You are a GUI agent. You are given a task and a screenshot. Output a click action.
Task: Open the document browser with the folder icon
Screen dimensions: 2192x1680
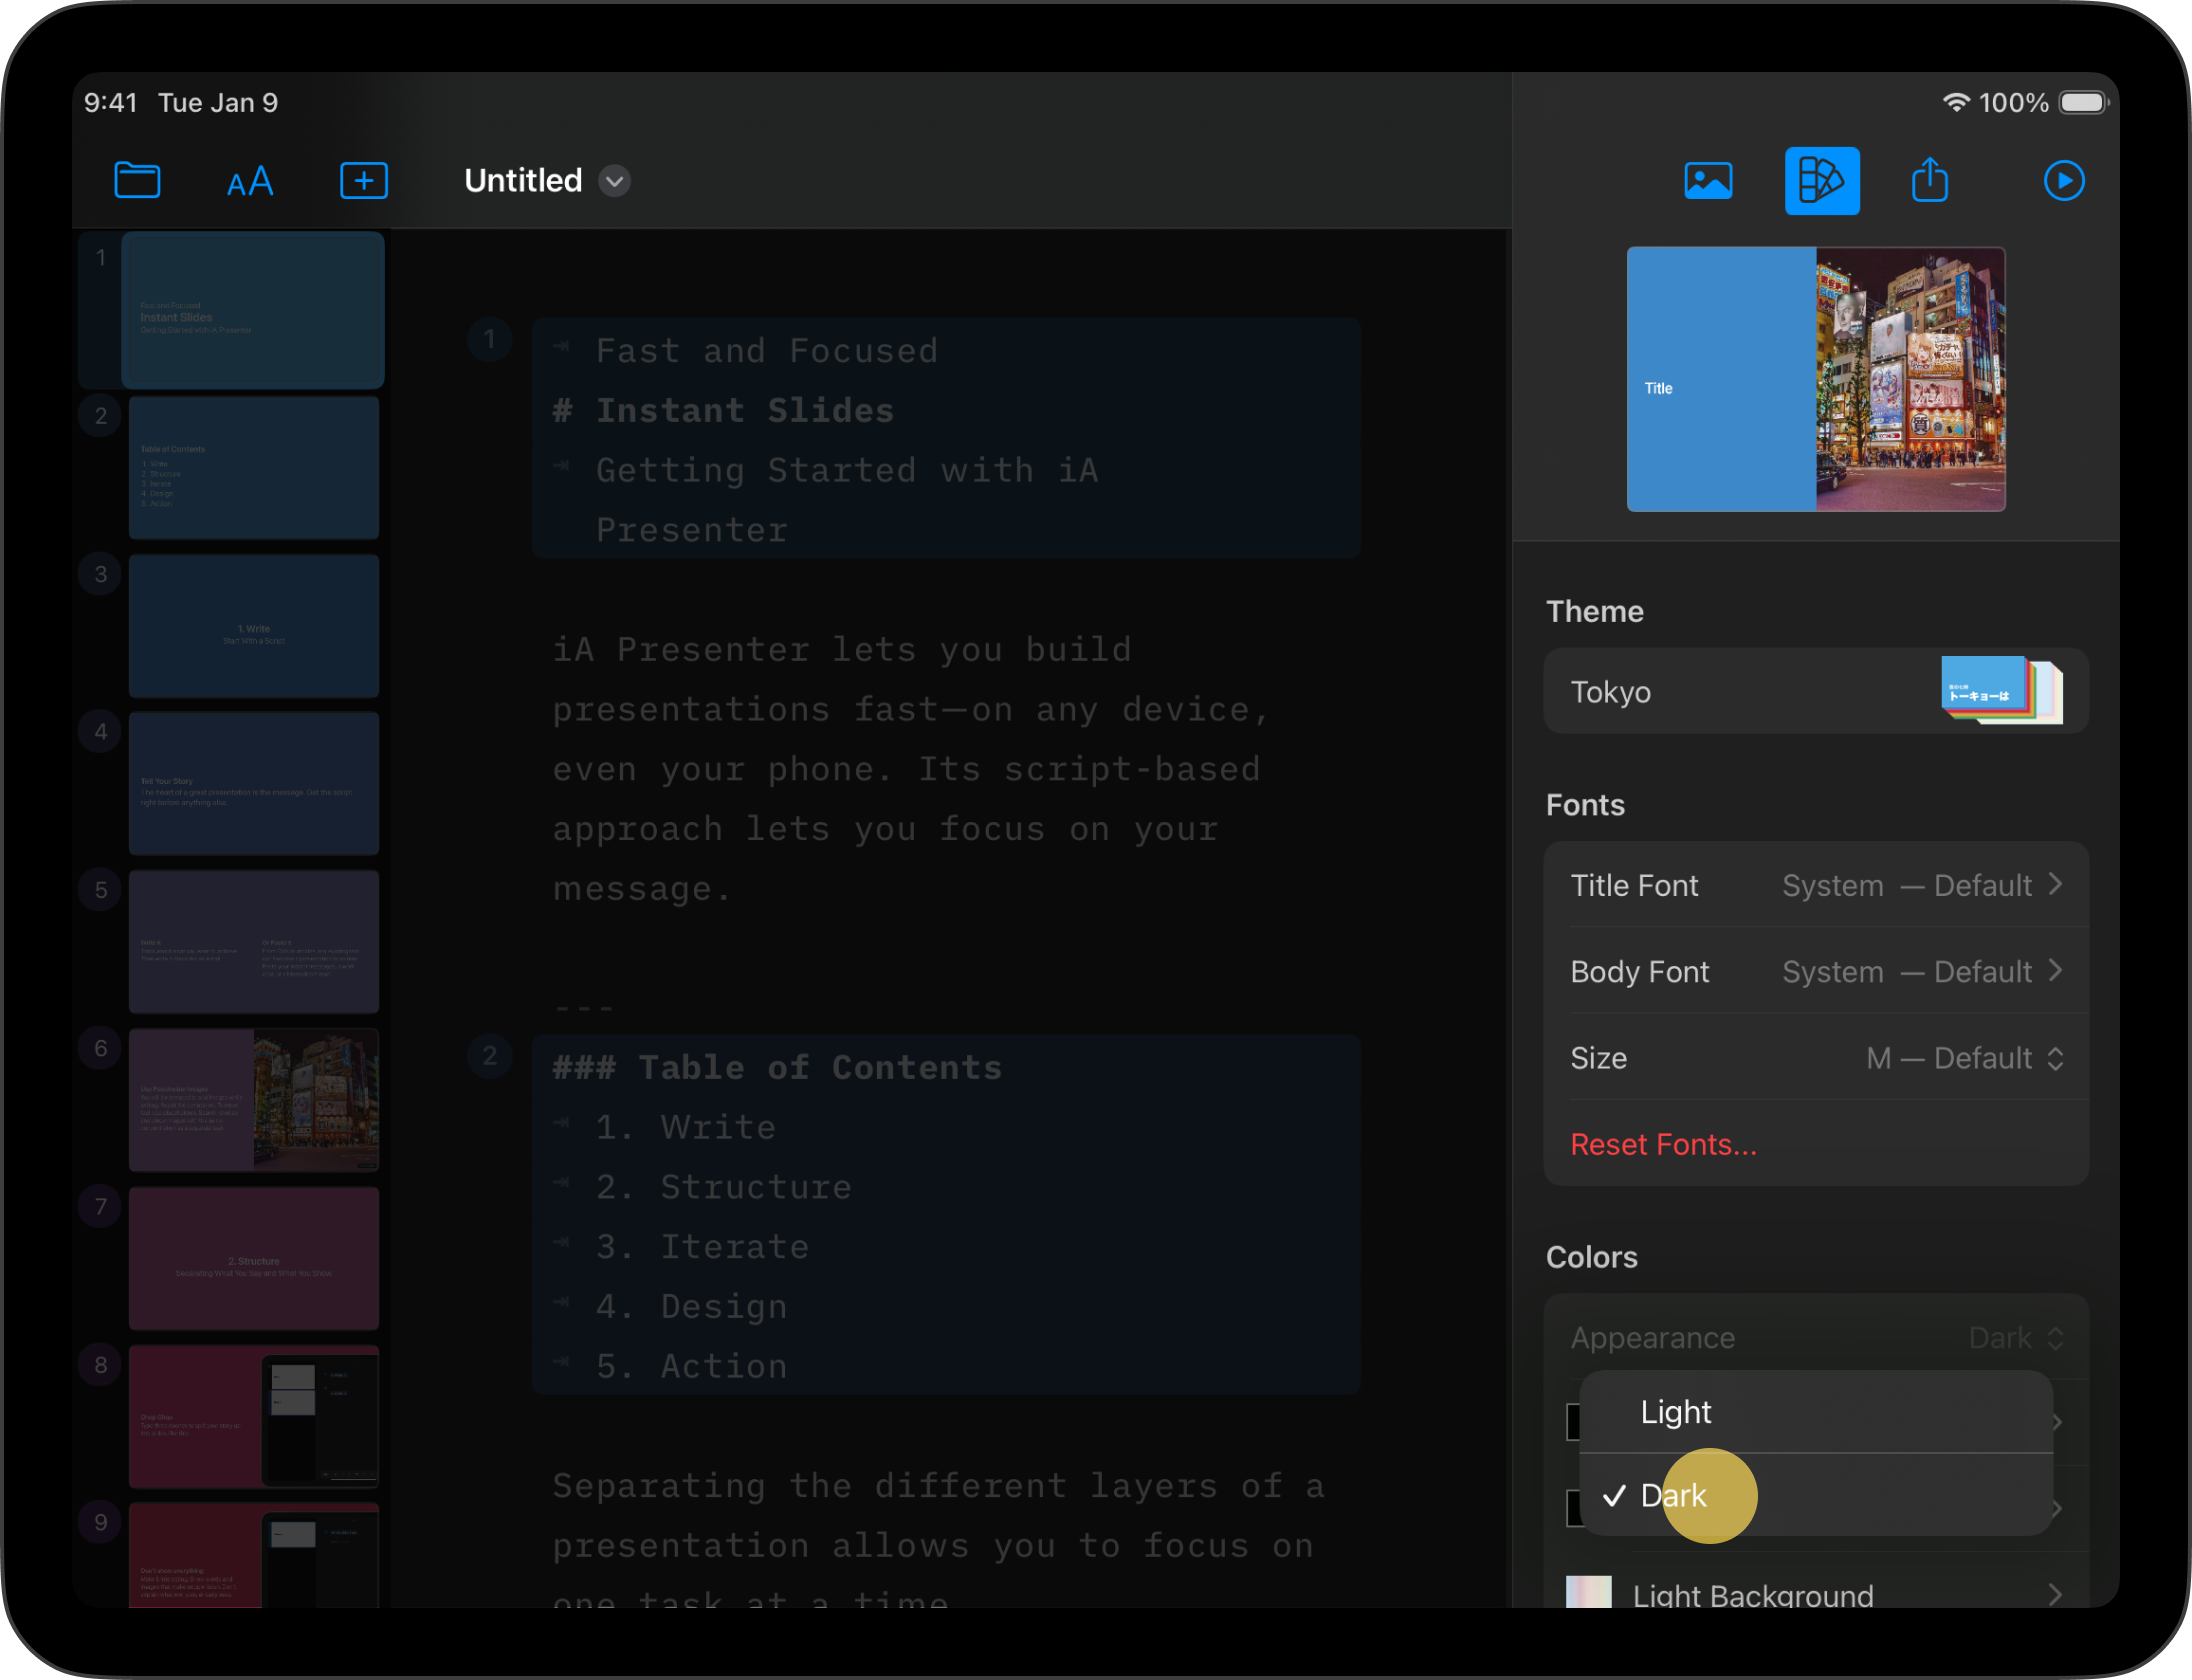137,180
